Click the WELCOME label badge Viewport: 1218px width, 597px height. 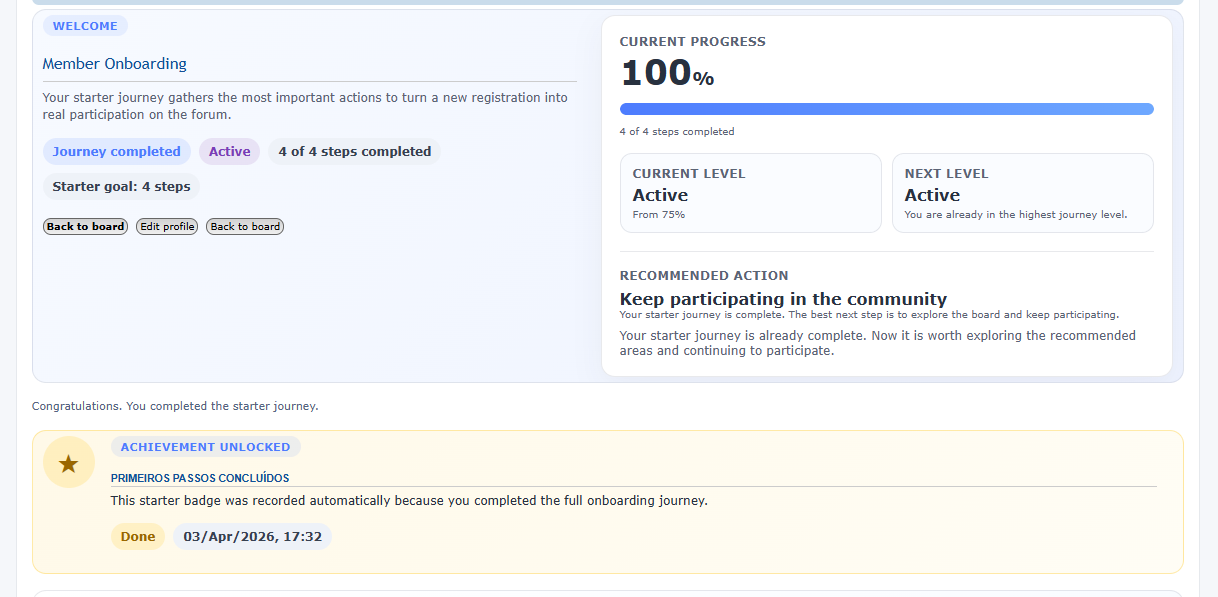click(x=85, y=26)
